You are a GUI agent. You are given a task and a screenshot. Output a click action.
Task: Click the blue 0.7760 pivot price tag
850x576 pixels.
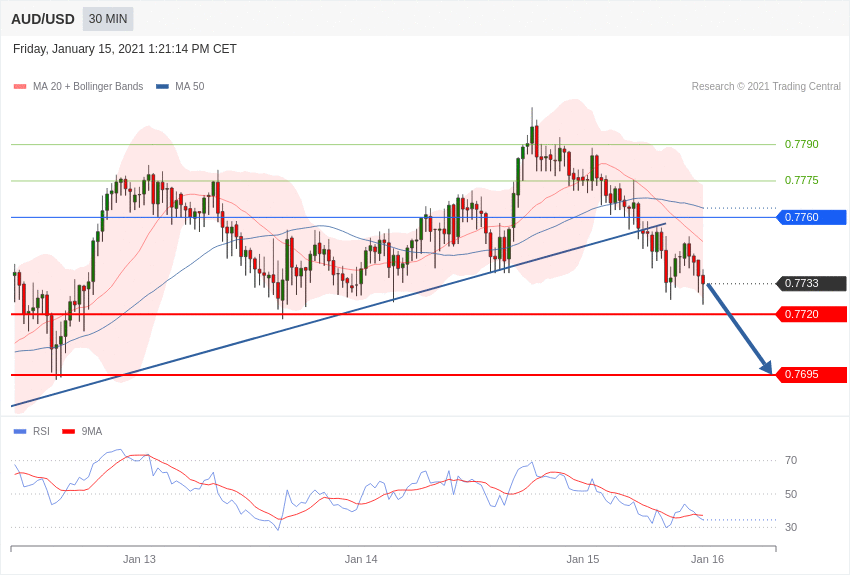tap(811, 217)
